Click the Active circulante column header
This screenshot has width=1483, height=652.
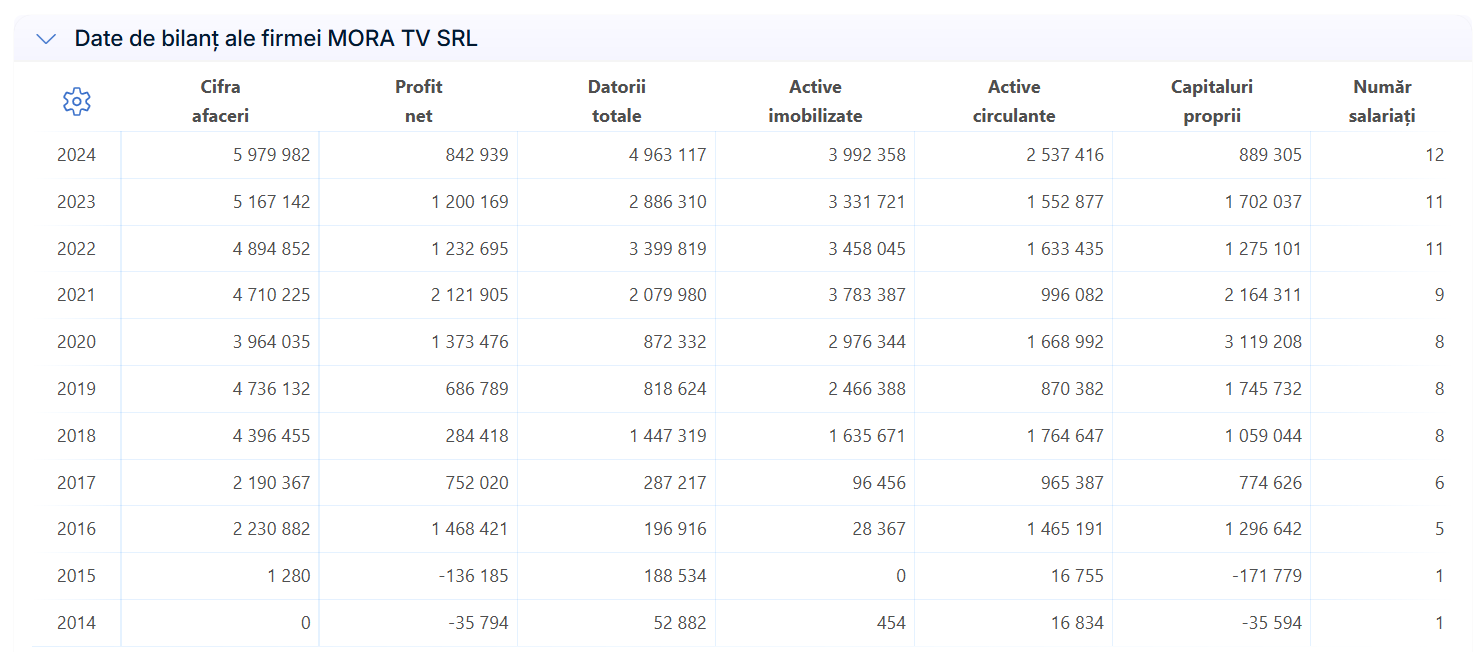click(1014, 101)
